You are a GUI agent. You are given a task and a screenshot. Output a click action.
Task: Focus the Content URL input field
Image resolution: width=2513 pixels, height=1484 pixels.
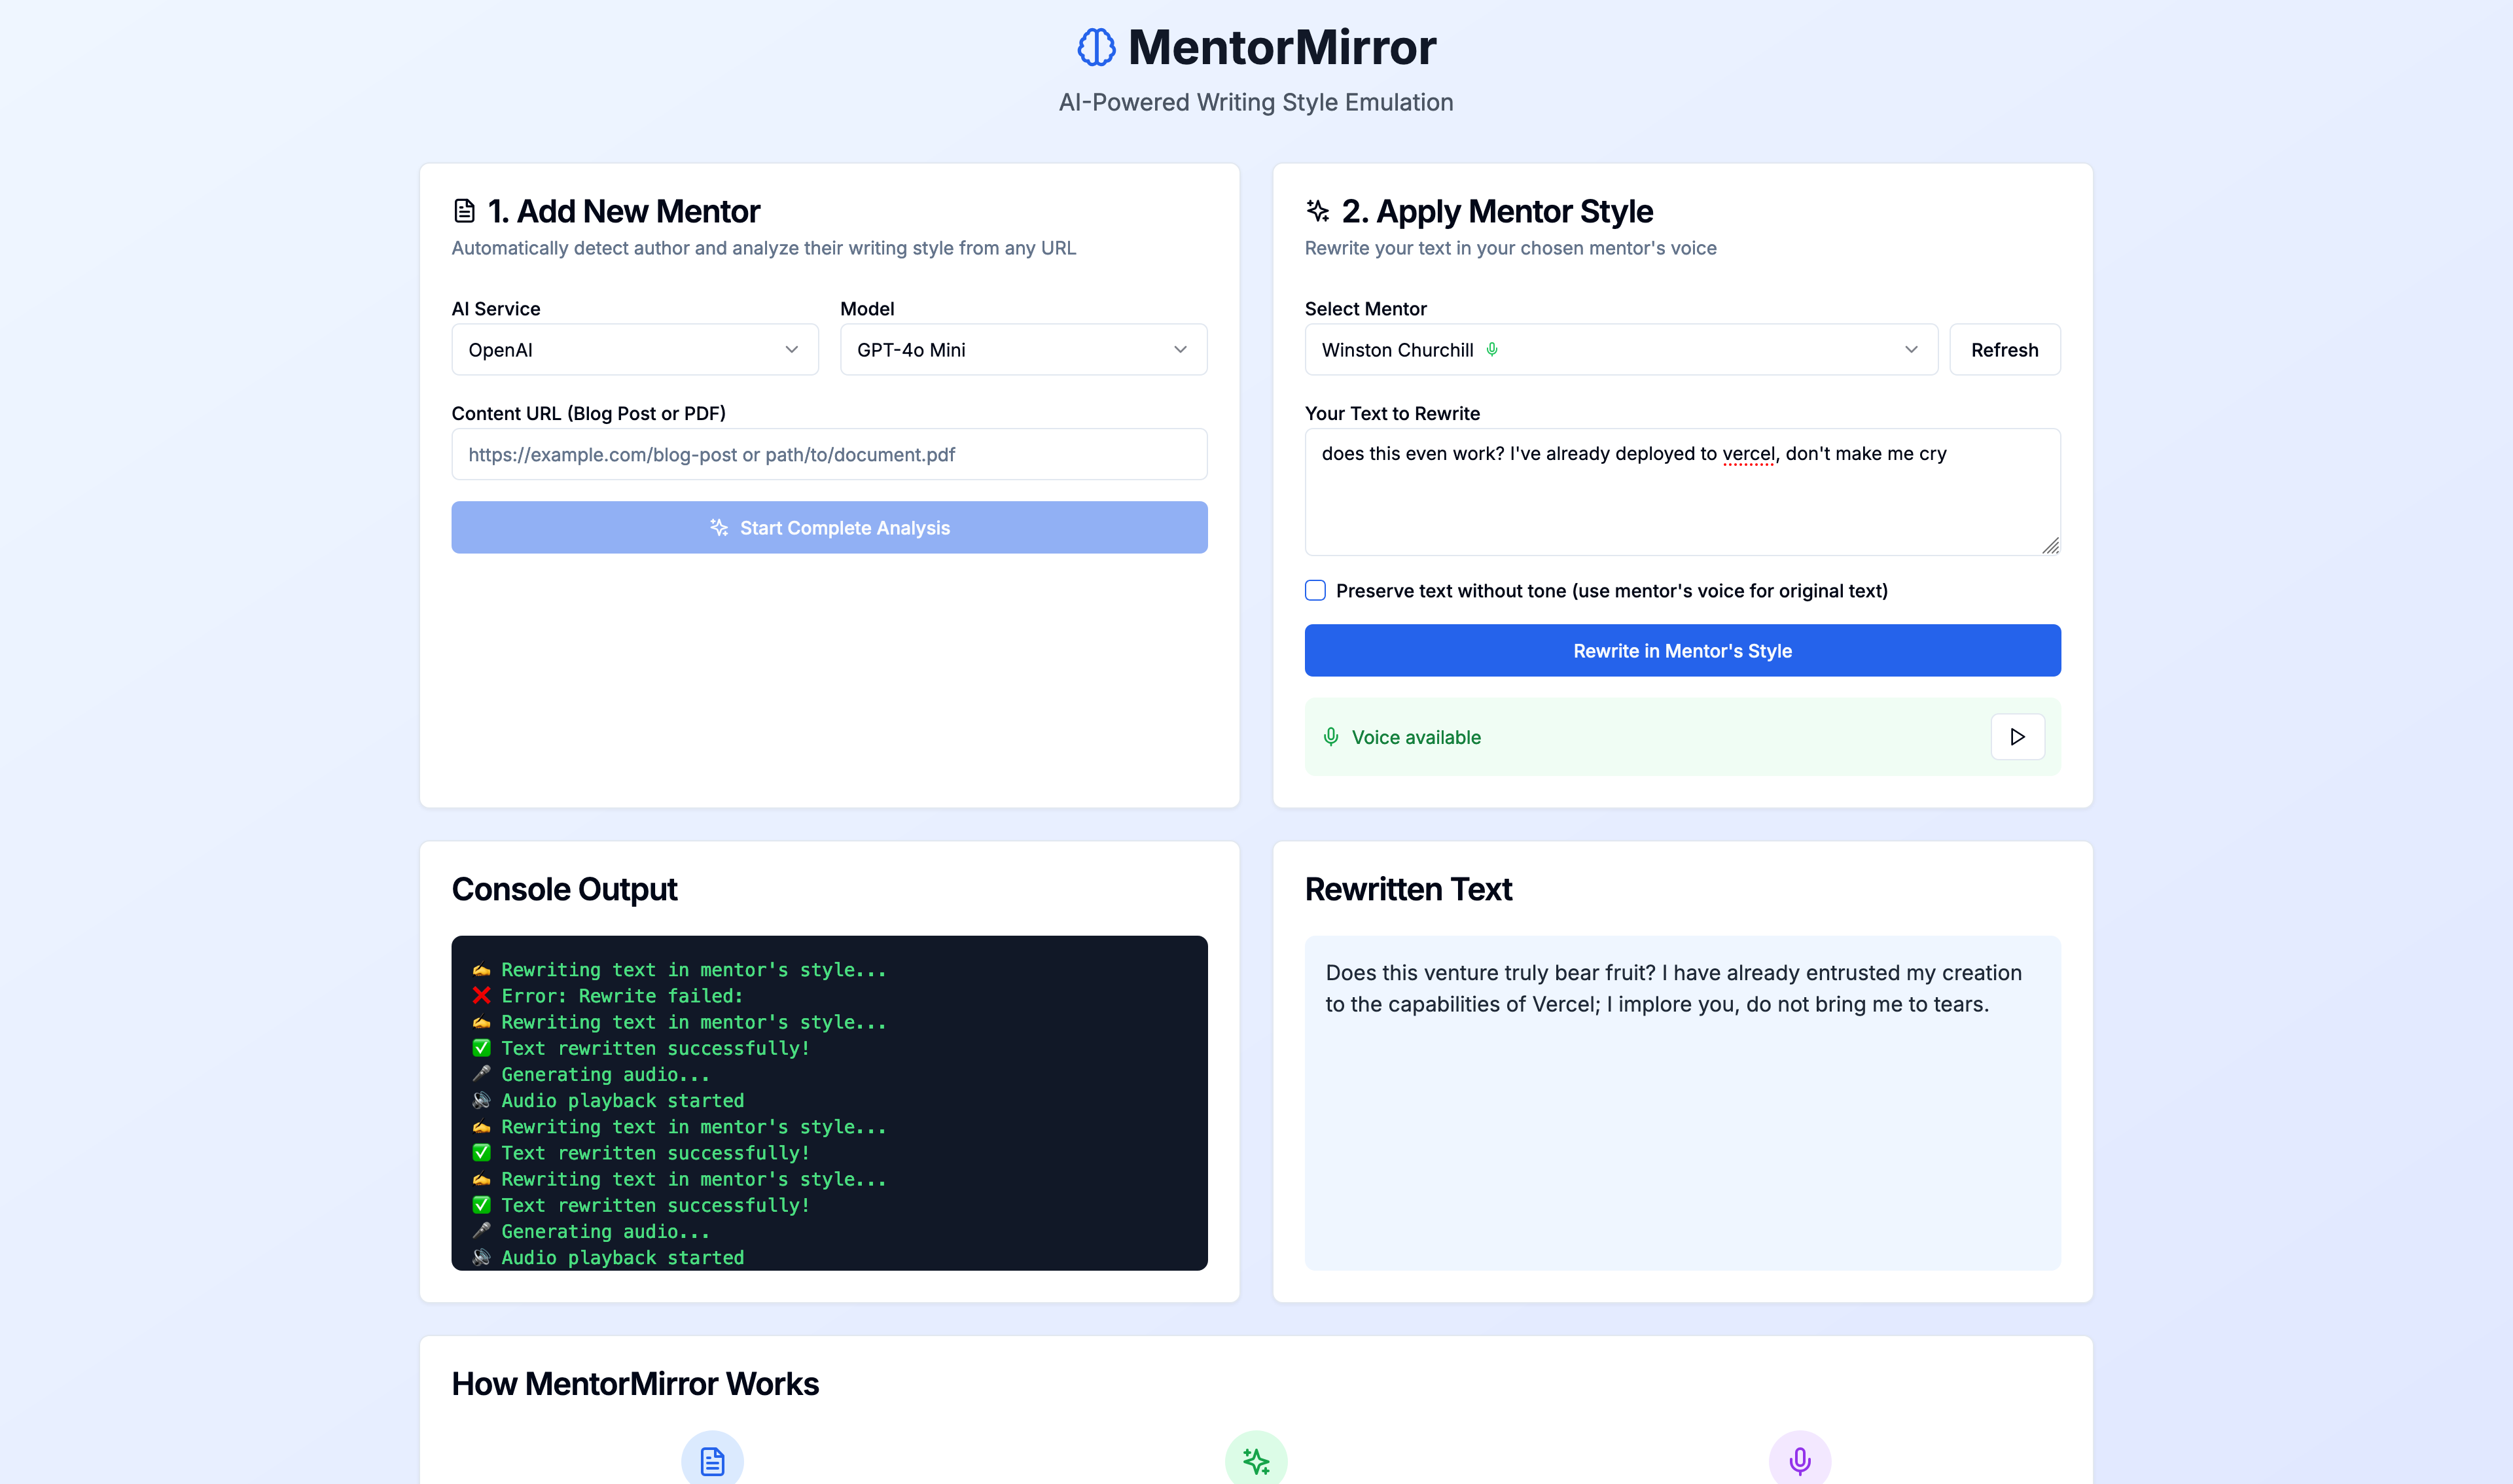pyautogui.click(x=829, y=455)
